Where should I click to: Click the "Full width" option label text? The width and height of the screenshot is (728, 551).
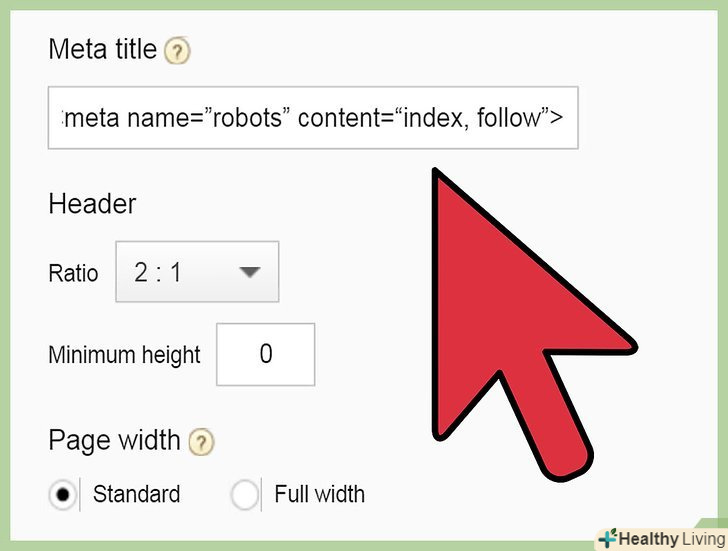319,494
